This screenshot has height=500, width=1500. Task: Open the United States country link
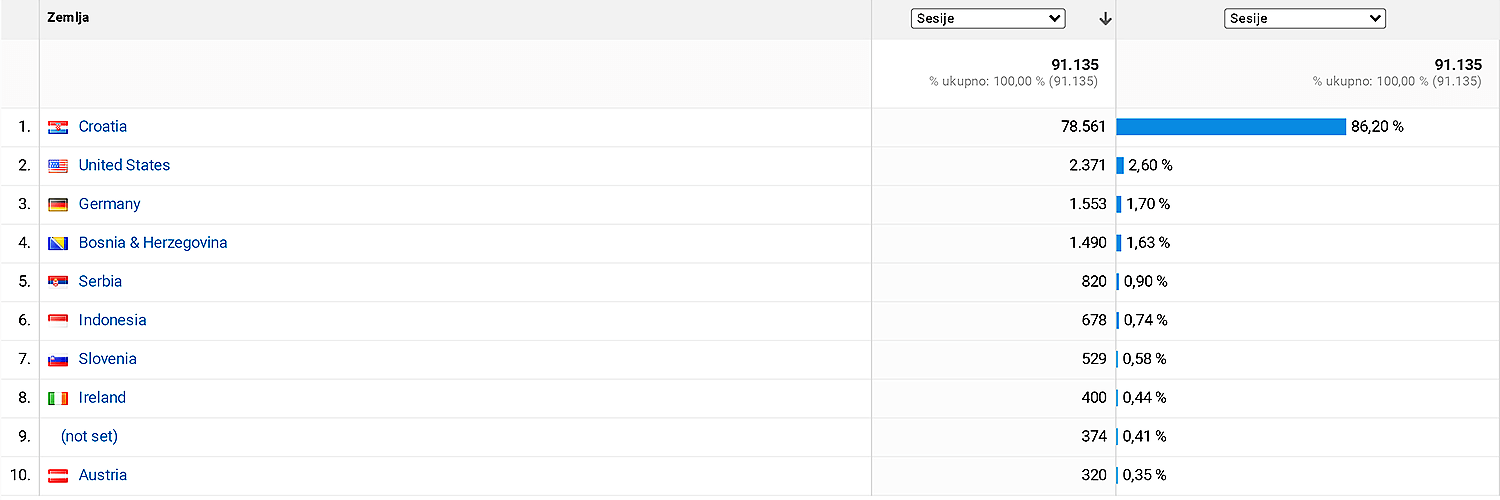(x=124, y=165)
